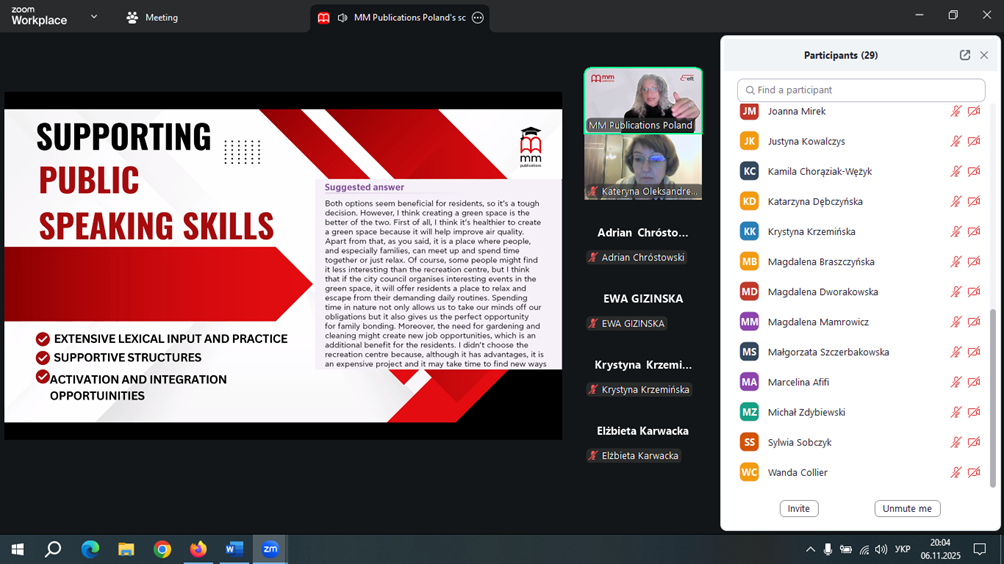This screenshot has height=564, width=1004.
Task: Toggle the video icon for Marcelina Afifi
Action: [x=974, y=382]
